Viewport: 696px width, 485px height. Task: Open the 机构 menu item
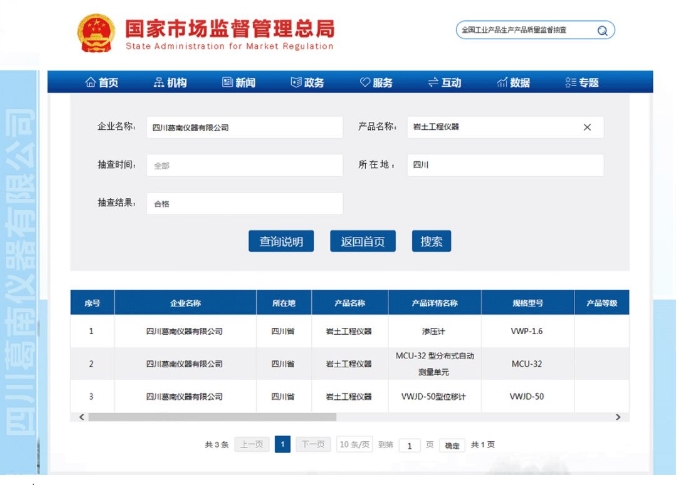click(170, 83)
